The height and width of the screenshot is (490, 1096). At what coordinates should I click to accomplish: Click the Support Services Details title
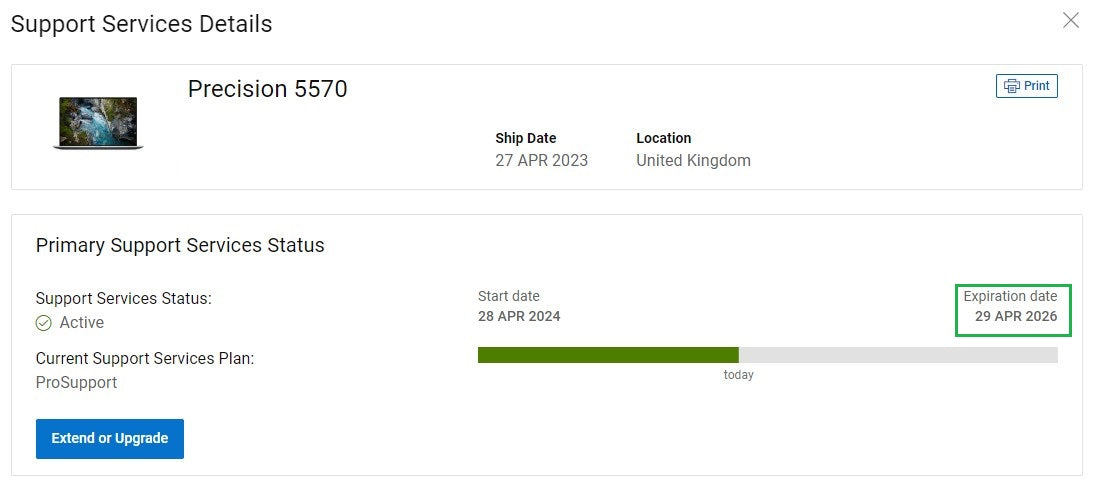point(141,24)
